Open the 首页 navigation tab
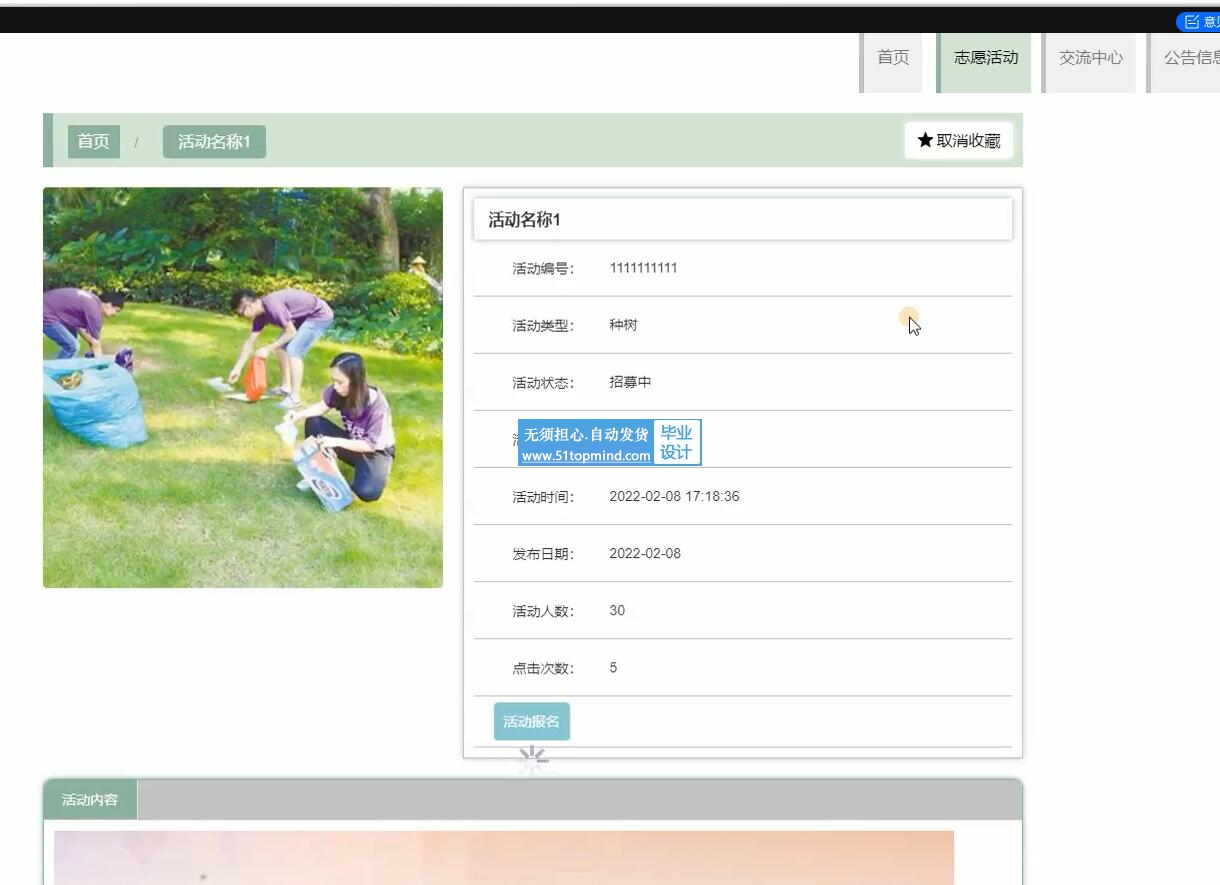1220x885 pixels. [x=892, y=62]
